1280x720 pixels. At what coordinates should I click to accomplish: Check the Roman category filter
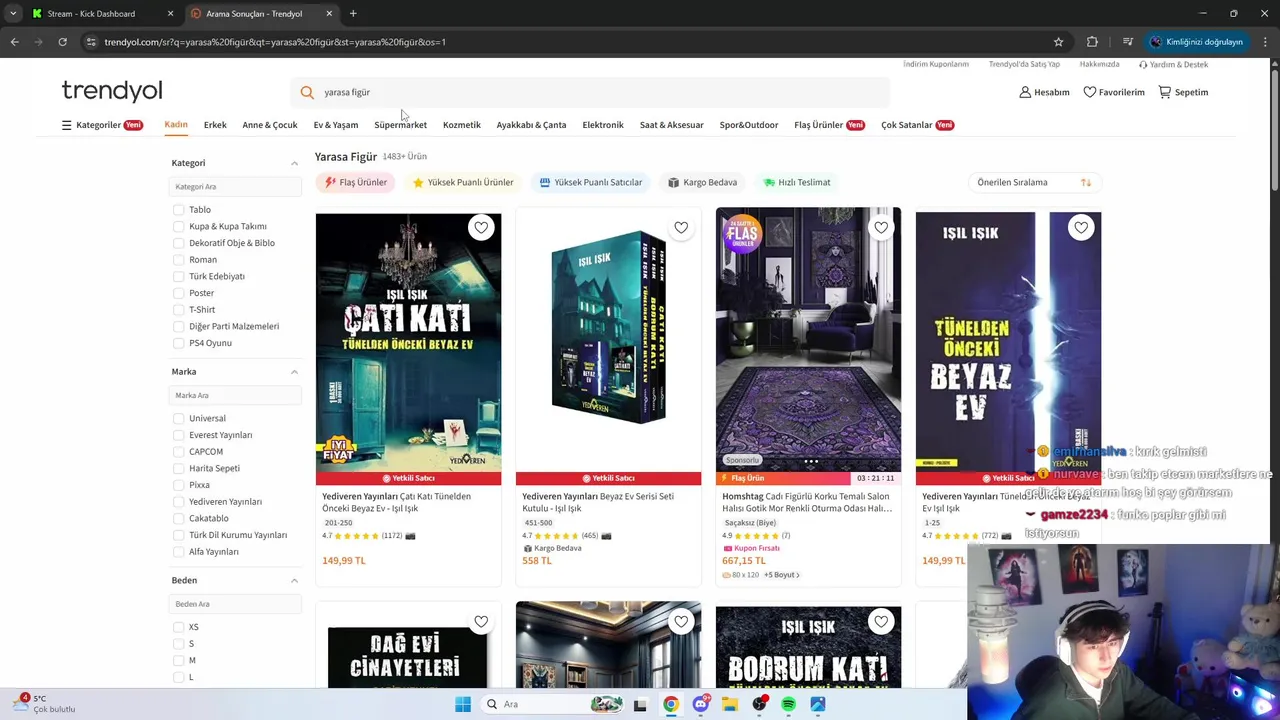(x=178, y=260)
